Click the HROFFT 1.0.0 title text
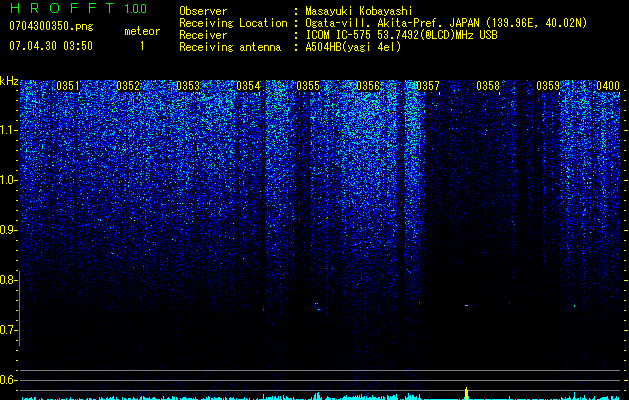This screenshot has height=400, width=629. [78, 8]
